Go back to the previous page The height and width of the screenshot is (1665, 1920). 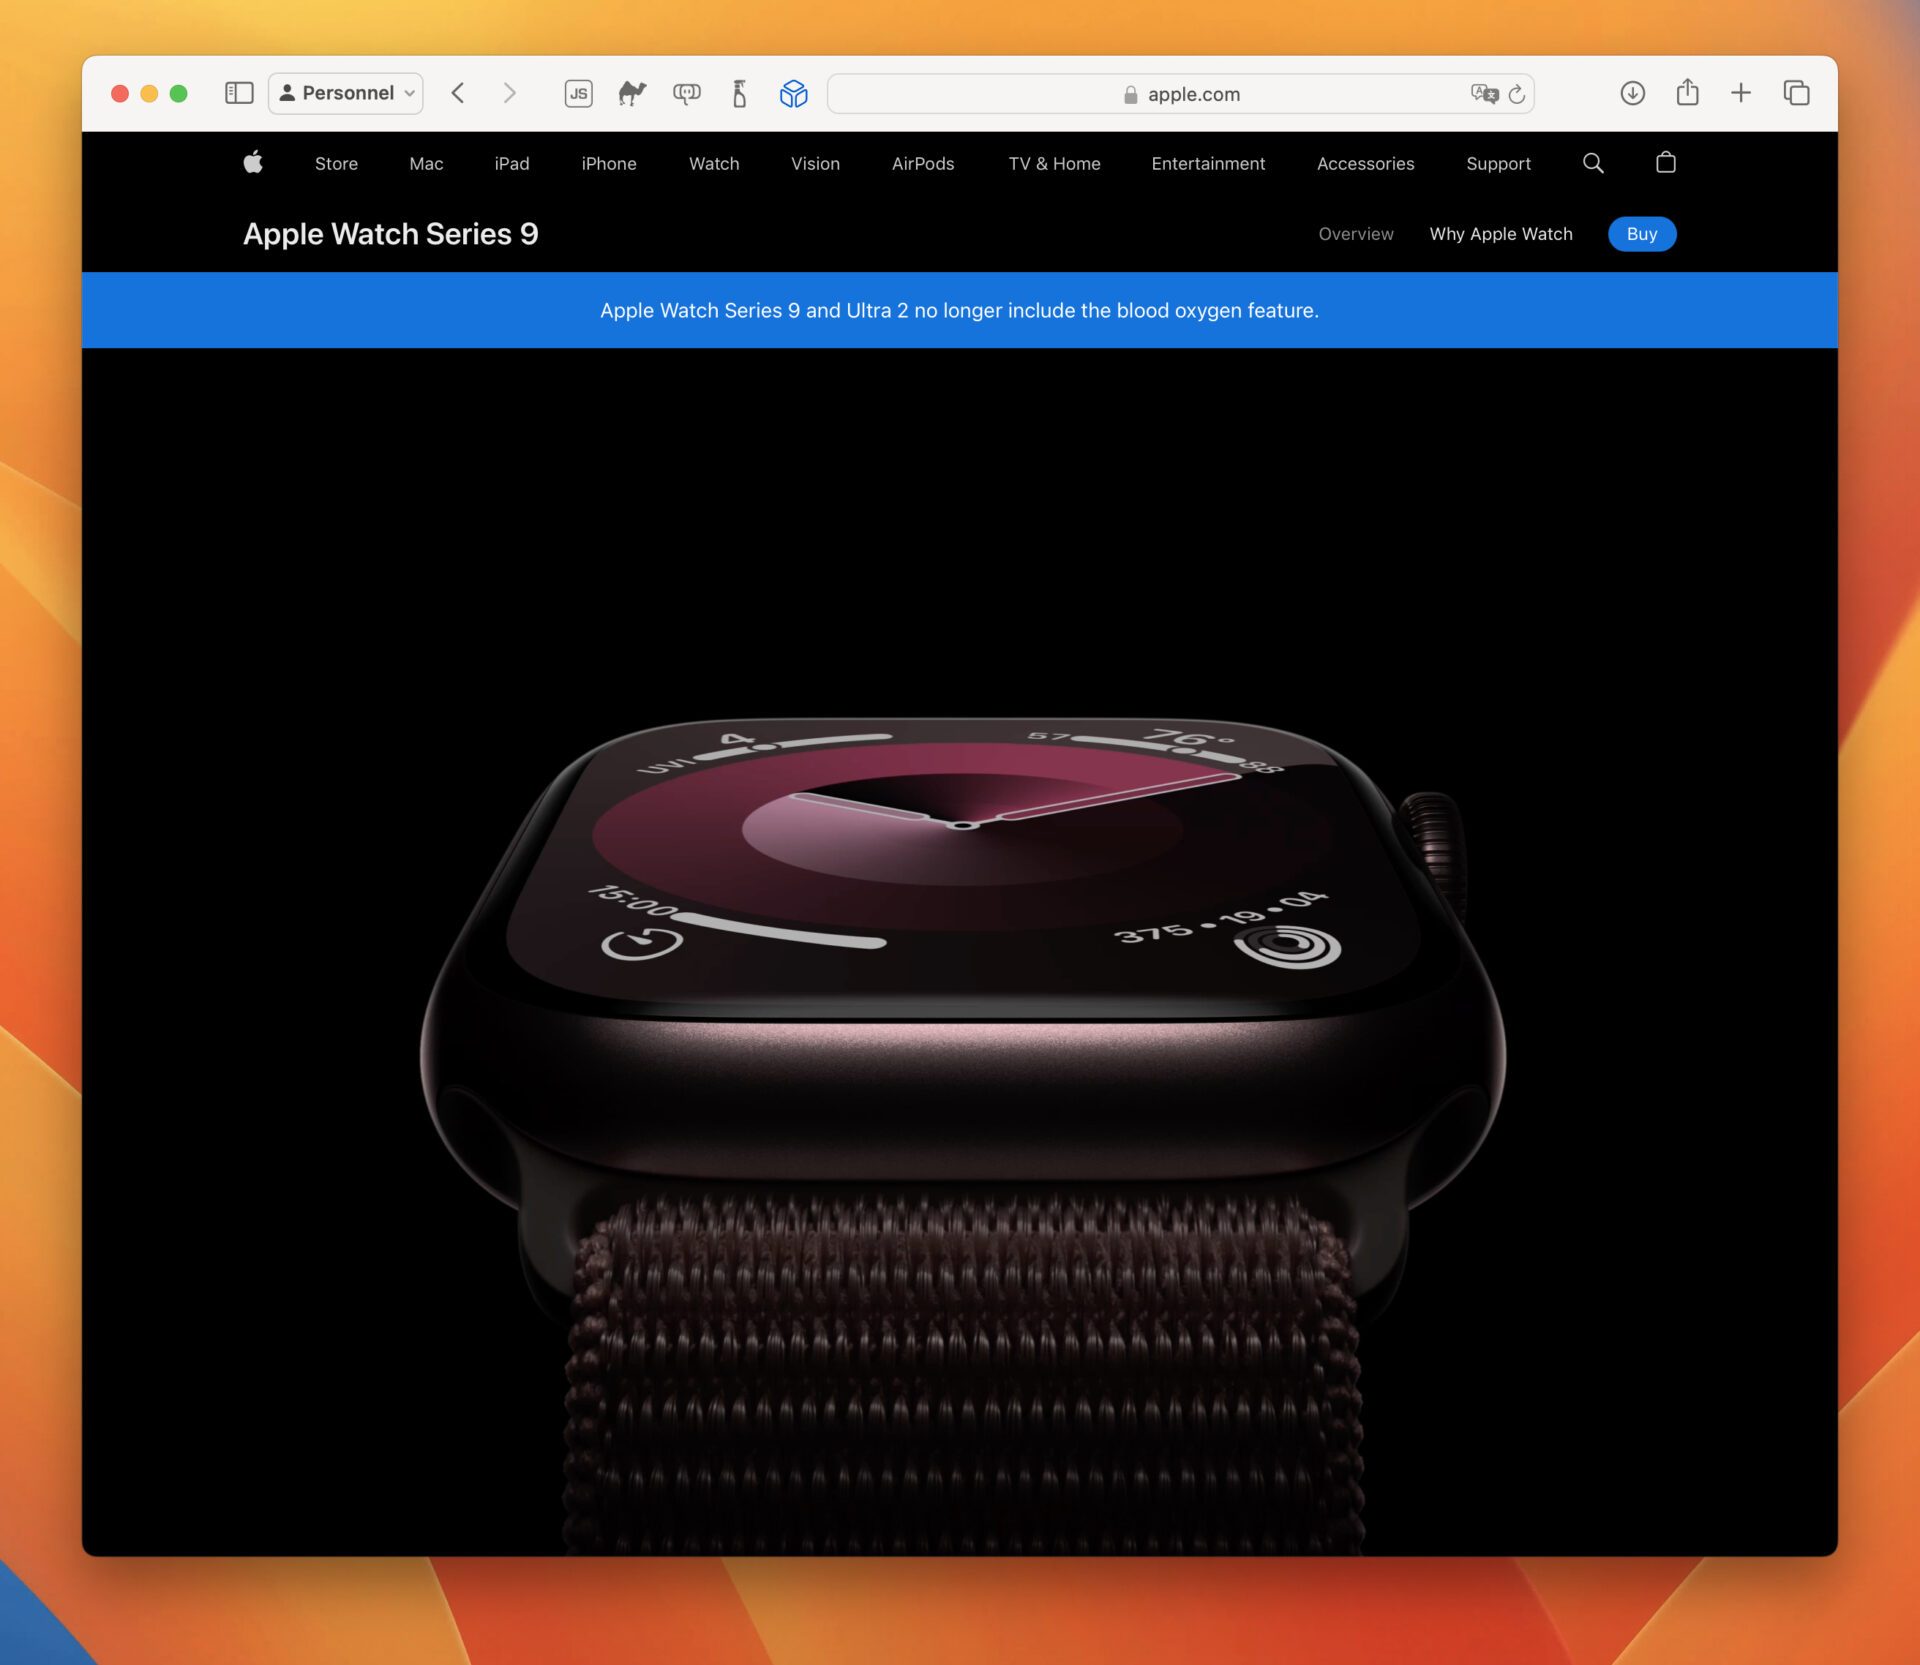pos(458,93)
